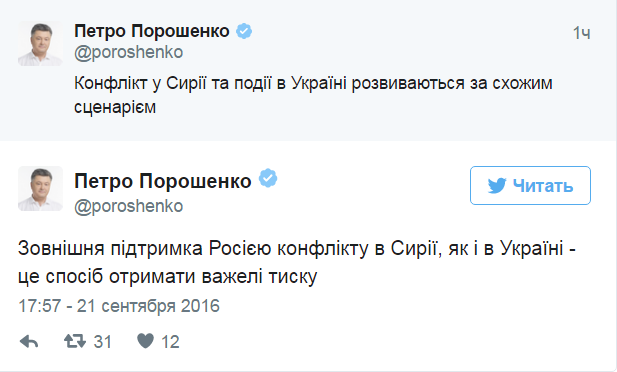Click verified badge in top tweet
Screen dimensions: 617x372
pos(244,31)
